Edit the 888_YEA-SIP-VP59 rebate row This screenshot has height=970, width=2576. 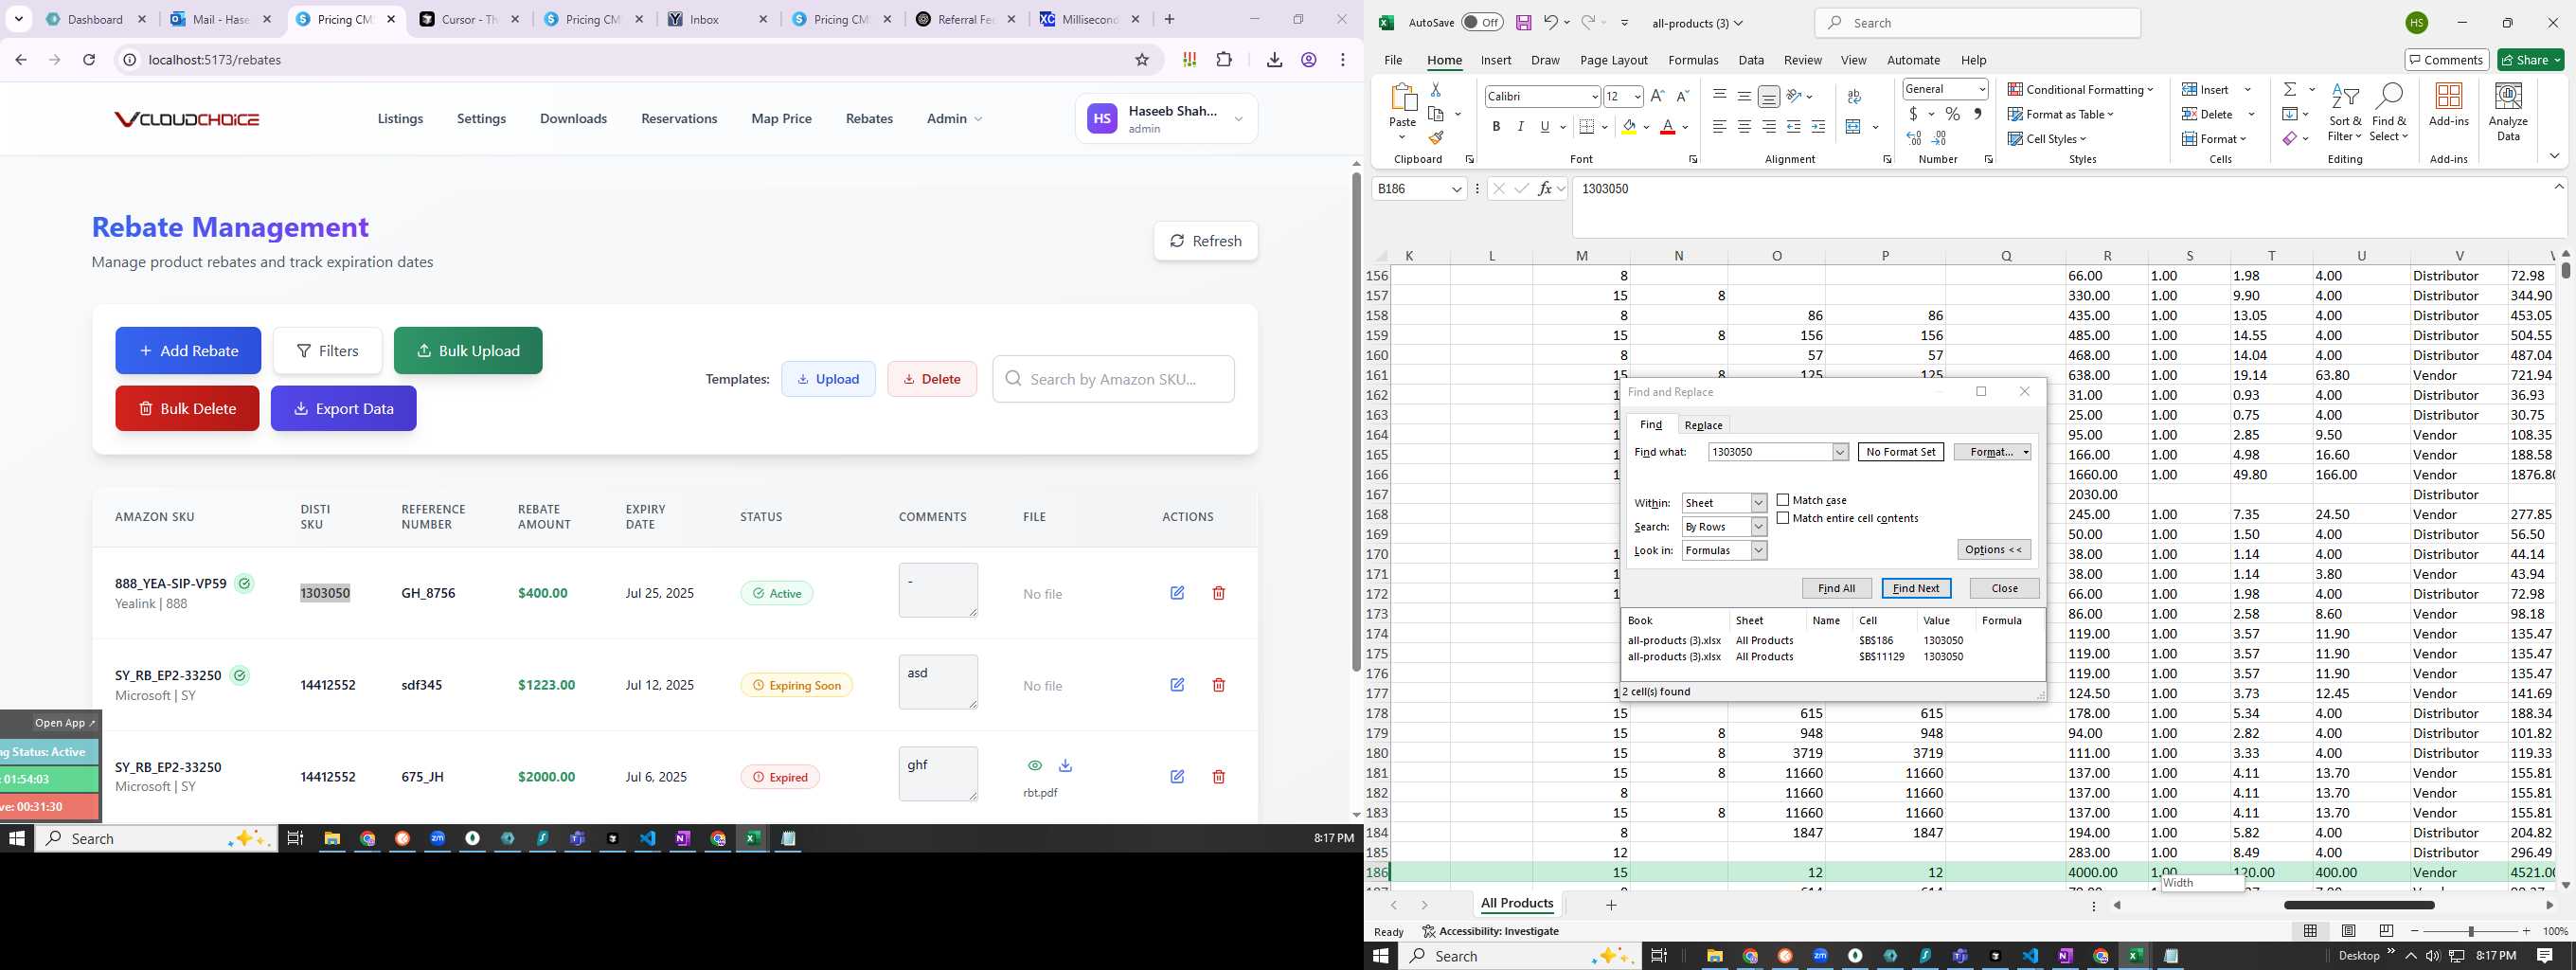tap(1177, 593)
